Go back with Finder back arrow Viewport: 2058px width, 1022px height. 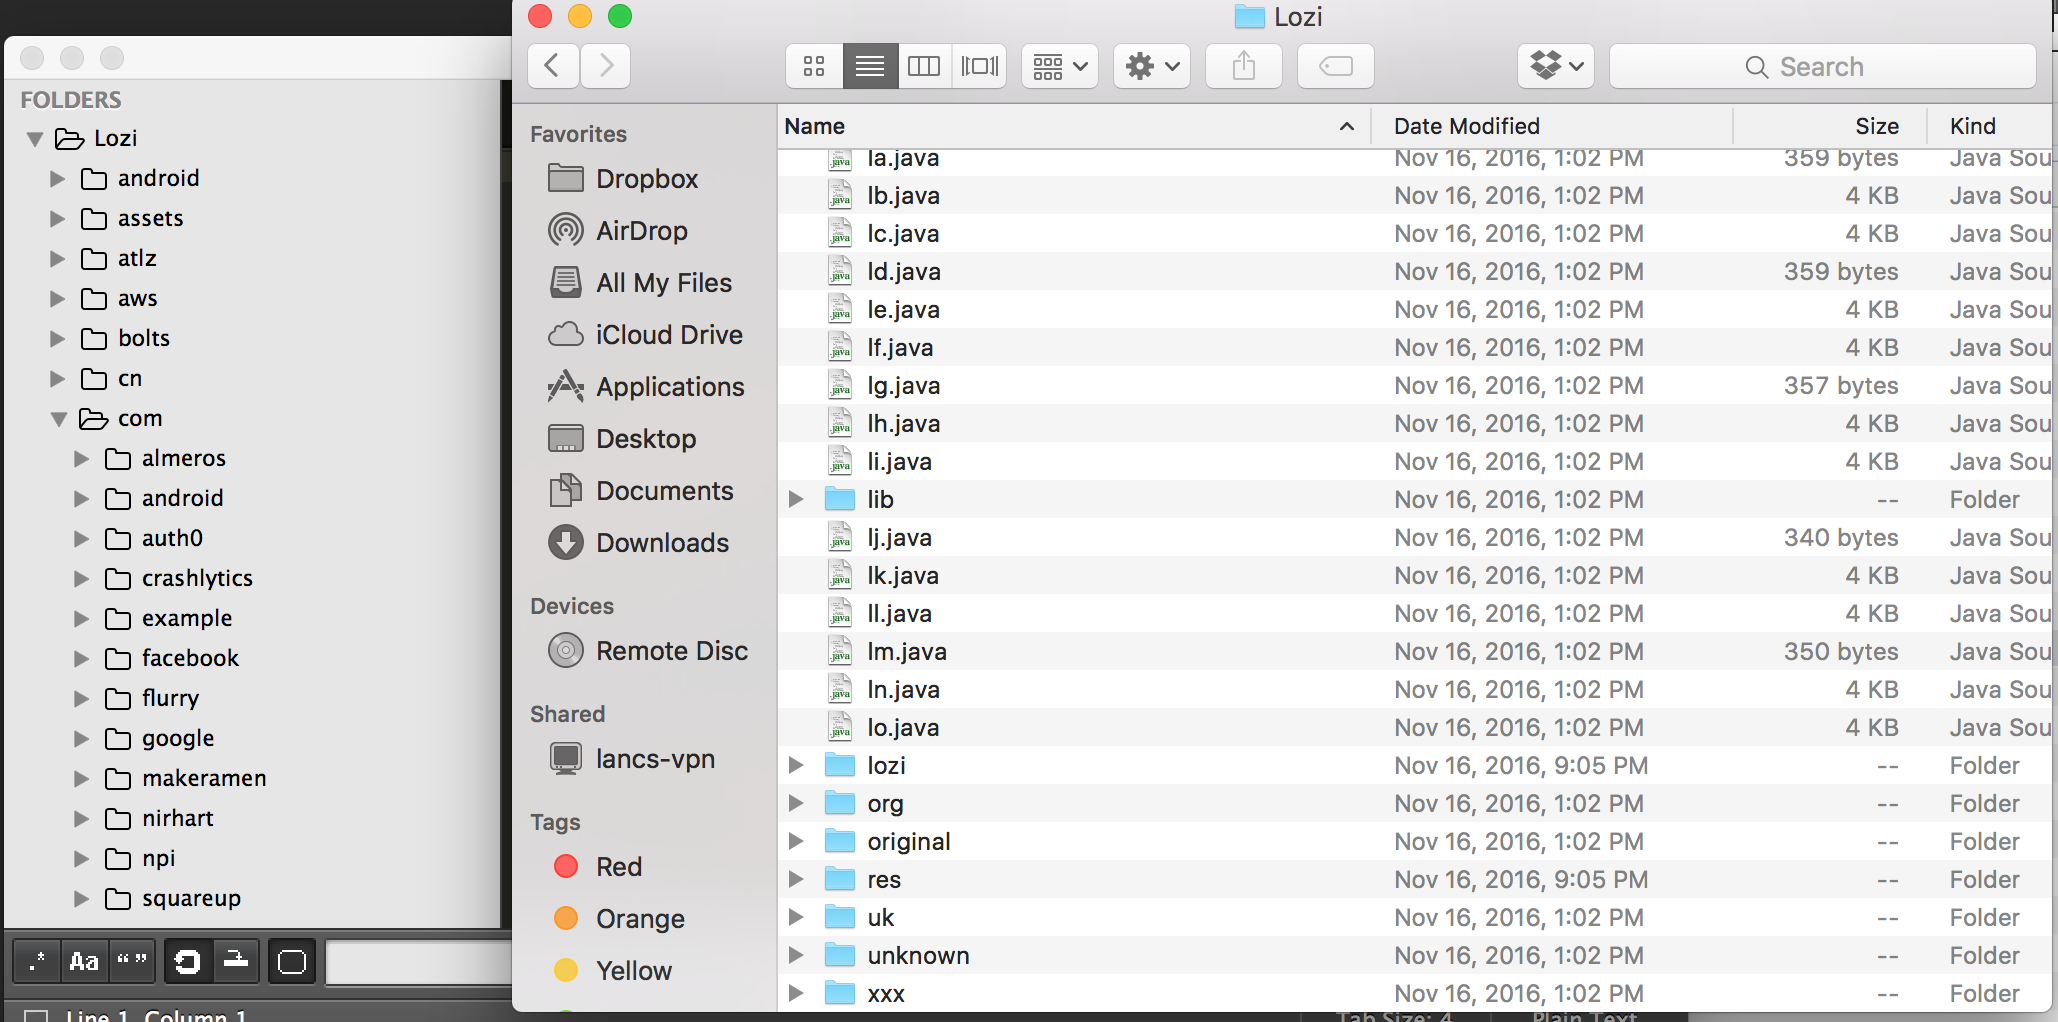(552, 66)
